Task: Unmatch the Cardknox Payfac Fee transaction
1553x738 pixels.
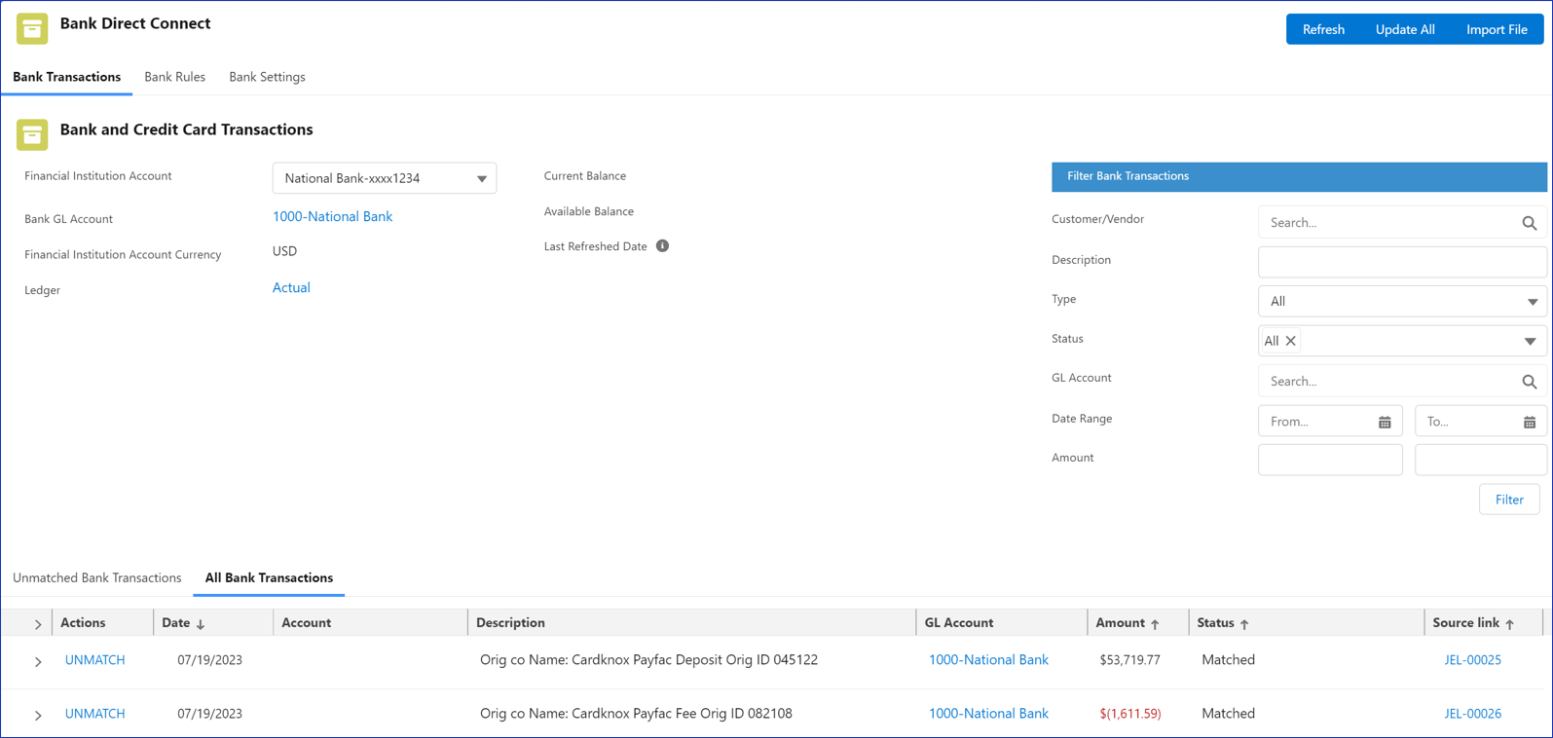Action: coord(95,713)
